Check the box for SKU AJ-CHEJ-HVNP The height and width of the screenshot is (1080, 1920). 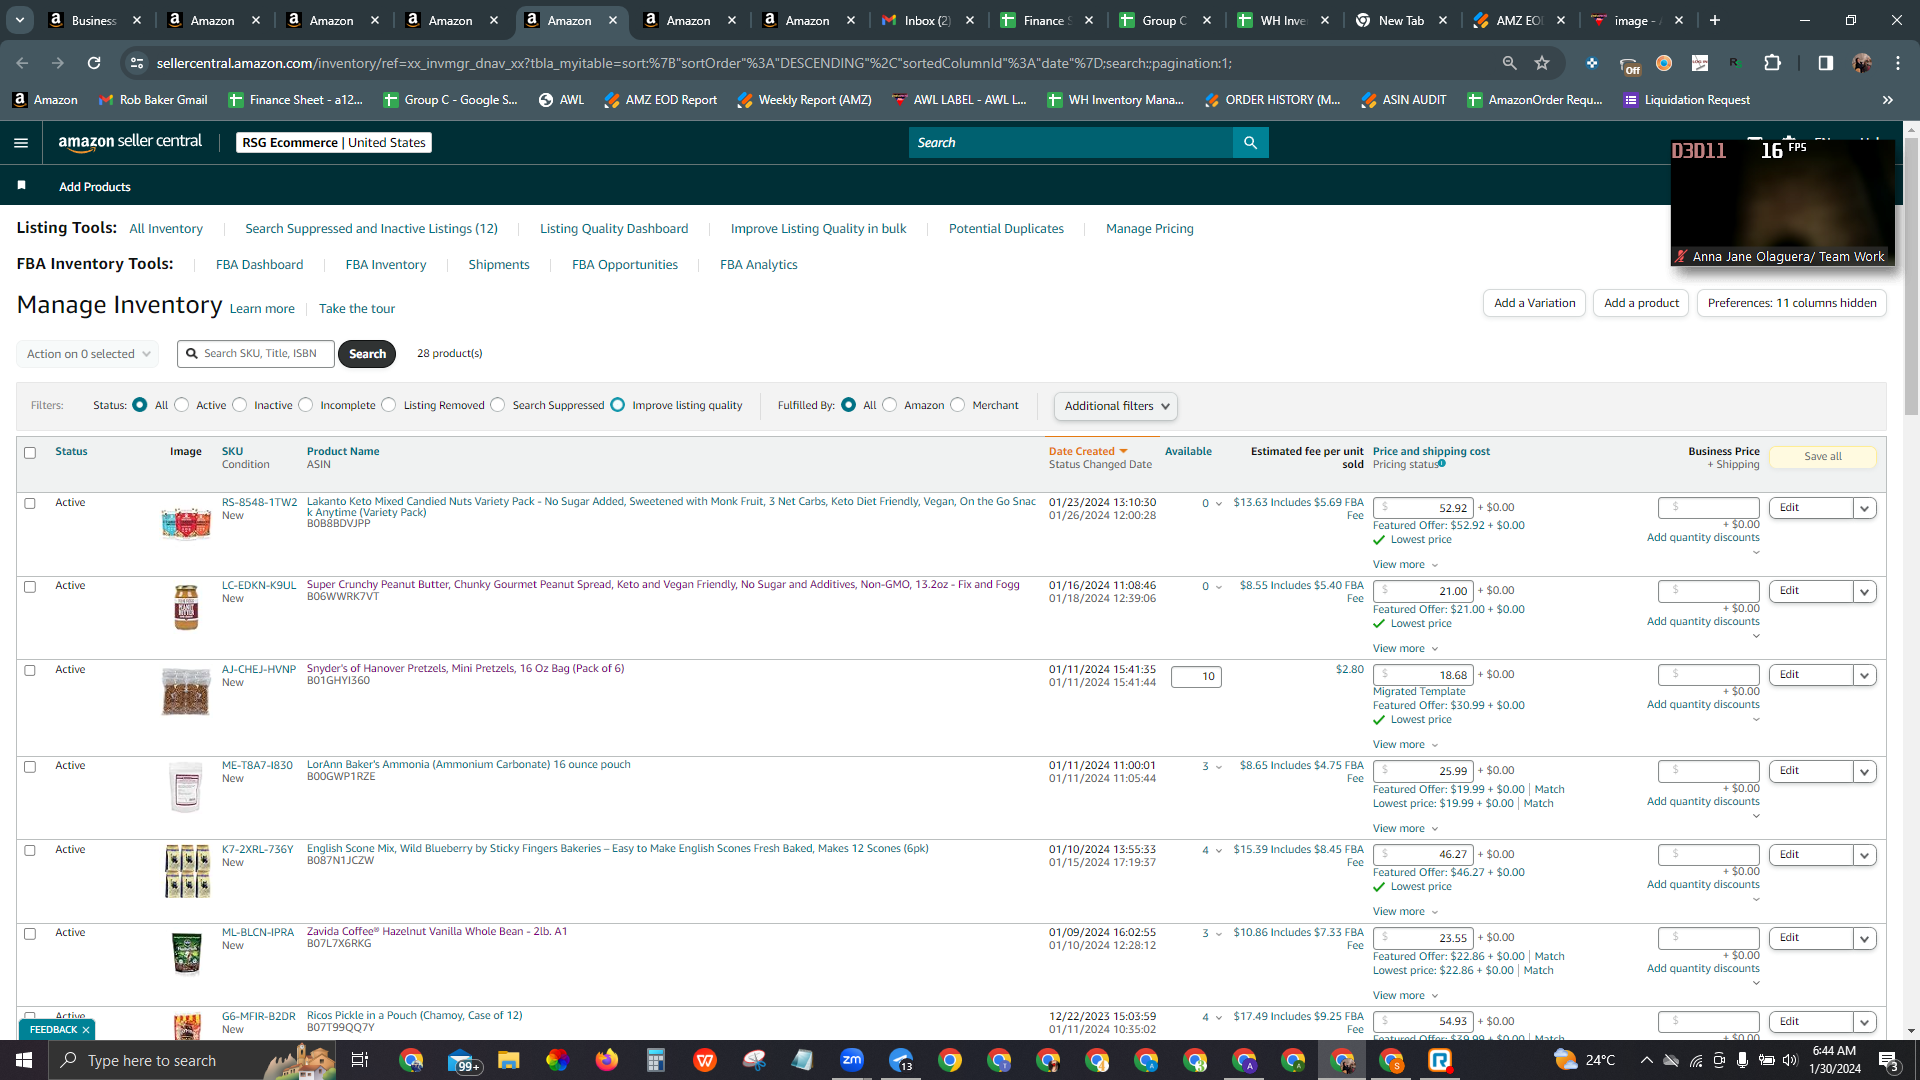click(x=30, y=671)
